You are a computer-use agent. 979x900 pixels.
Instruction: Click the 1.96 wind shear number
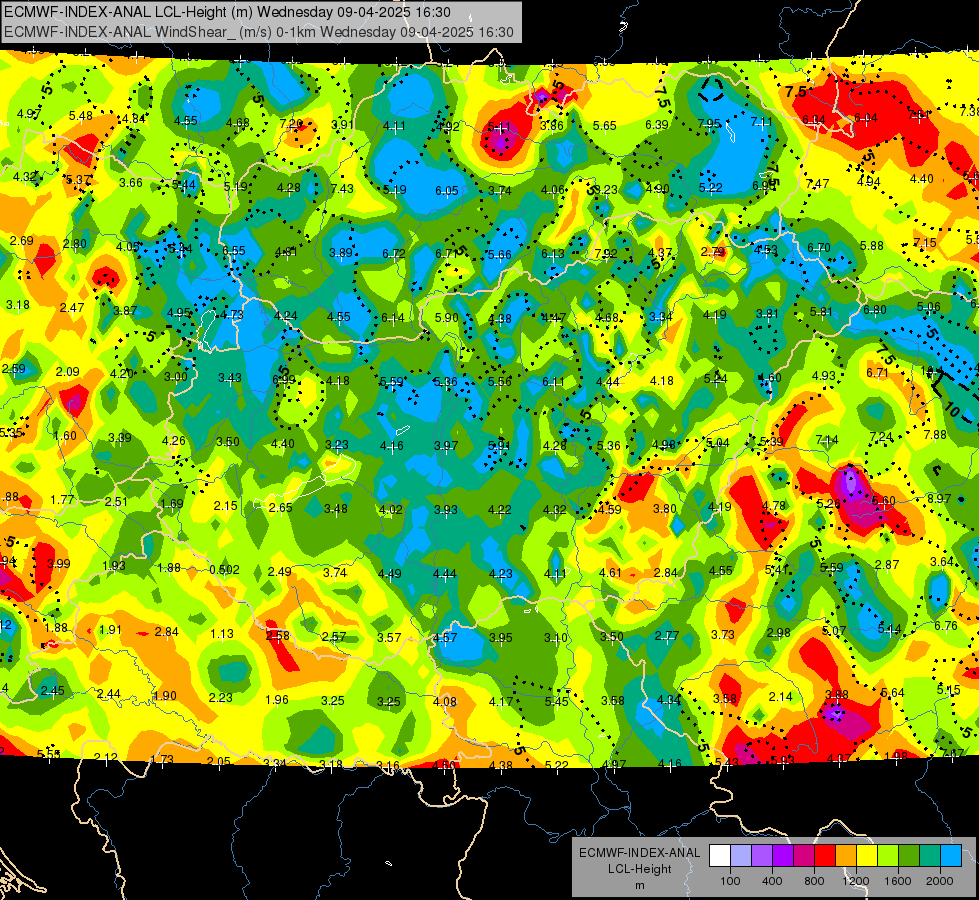[277, 700]
